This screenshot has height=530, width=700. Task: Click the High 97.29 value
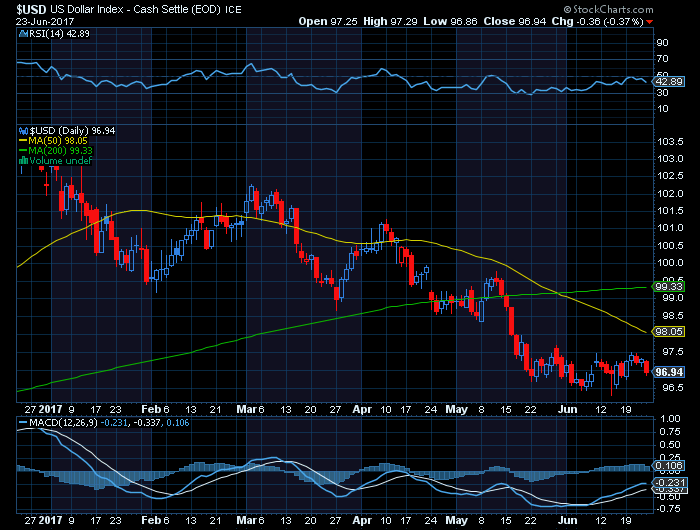pos(390,21)
